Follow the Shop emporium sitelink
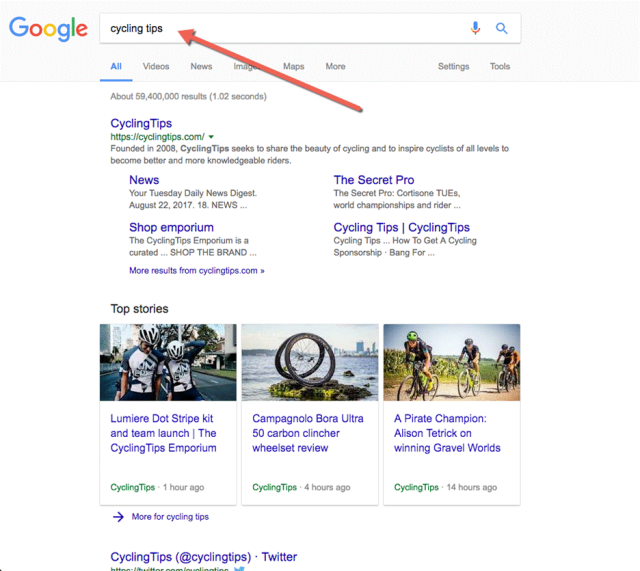The height and width of the screenshot is (571, 640). [x=171, y=227]
